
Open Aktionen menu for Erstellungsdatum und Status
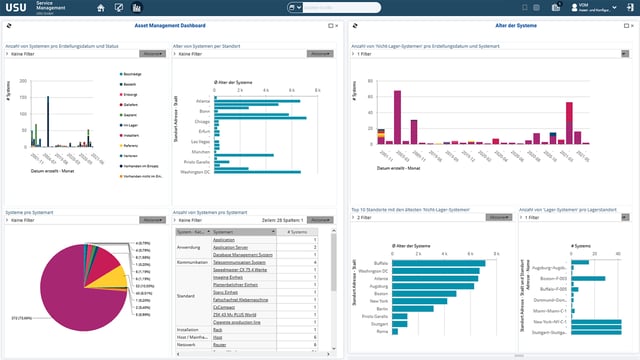tap(153, 54)
